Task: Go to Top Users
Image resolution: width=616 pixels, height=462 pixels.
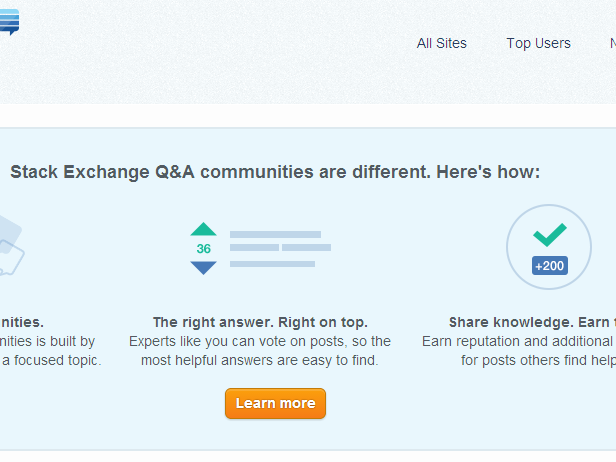Action: 538,43
